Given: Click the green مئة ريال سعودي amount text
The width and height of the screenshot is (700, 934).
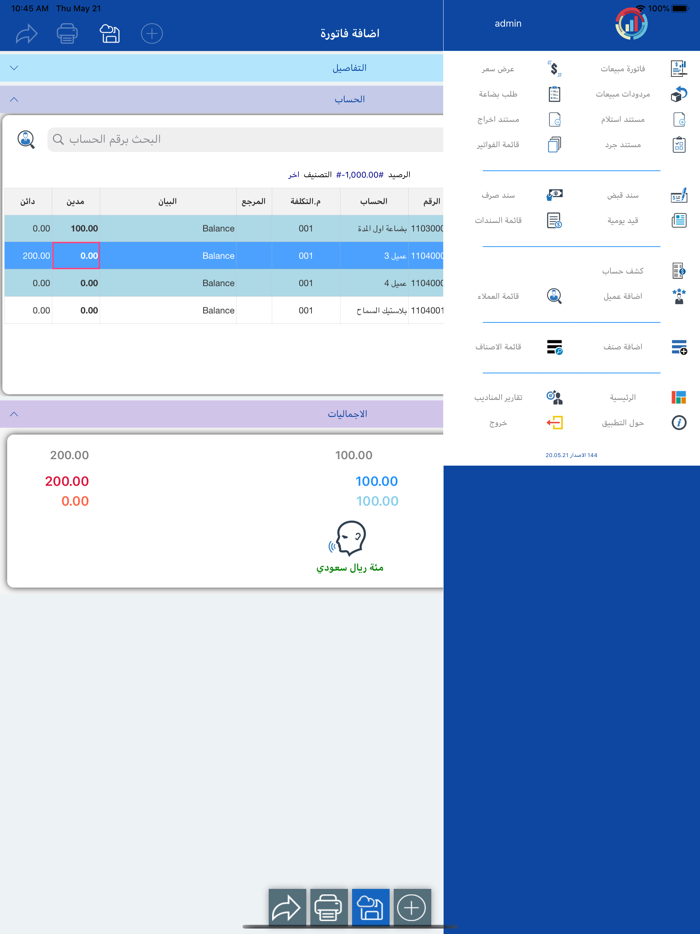Looking at the screenshot, I should (x=350, y=568).
